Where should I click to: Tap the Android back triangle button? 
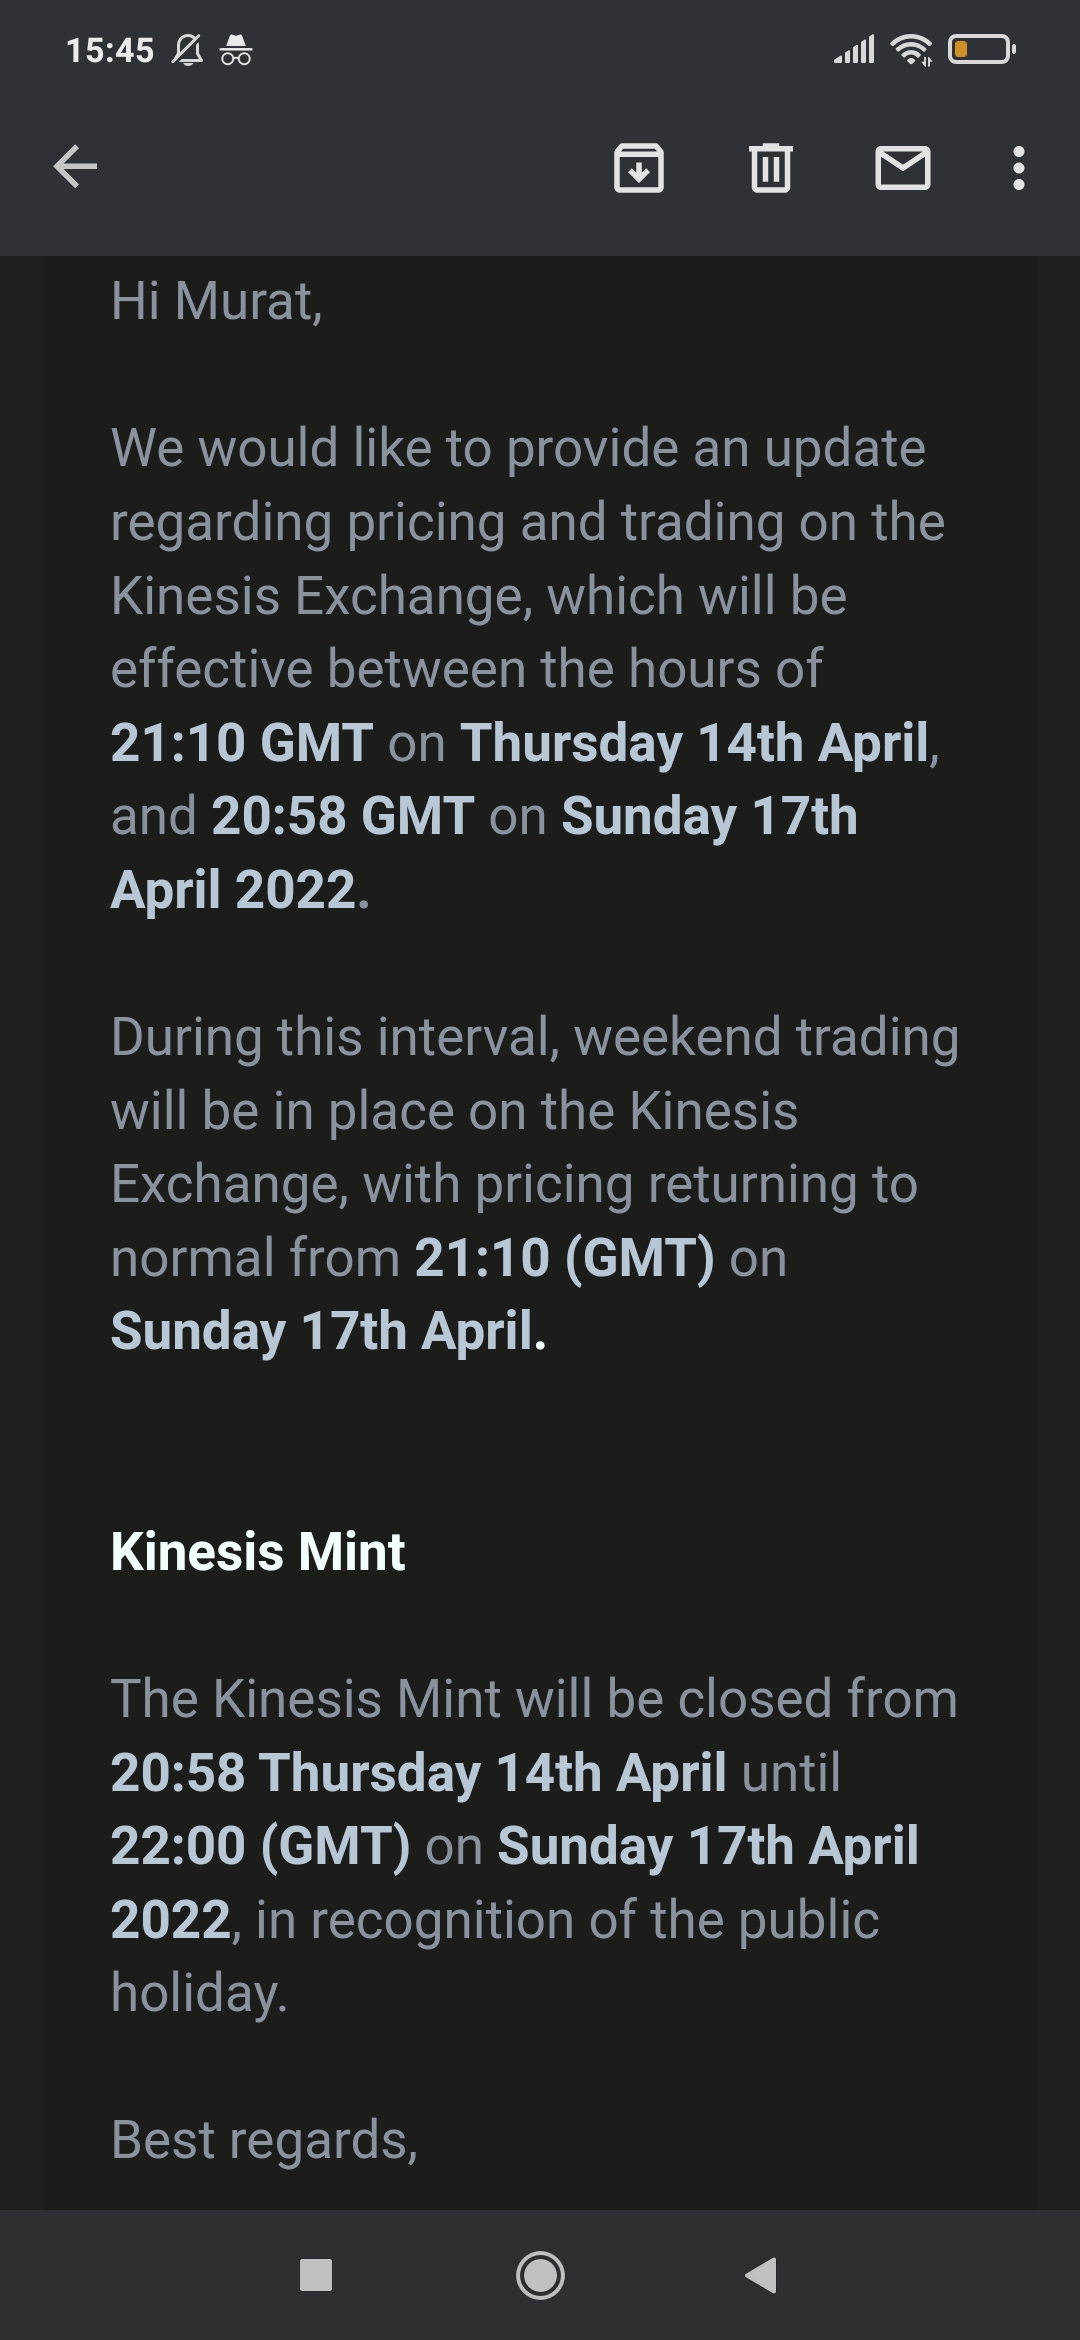point(761,2275)
